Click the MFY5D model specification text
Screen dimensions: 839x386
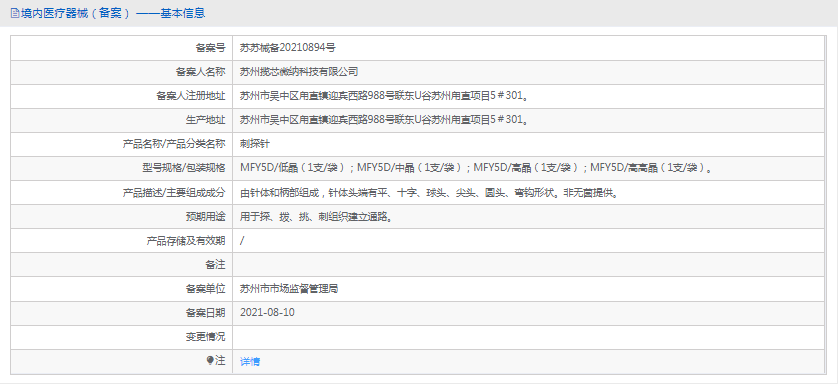tap(476, 168)
